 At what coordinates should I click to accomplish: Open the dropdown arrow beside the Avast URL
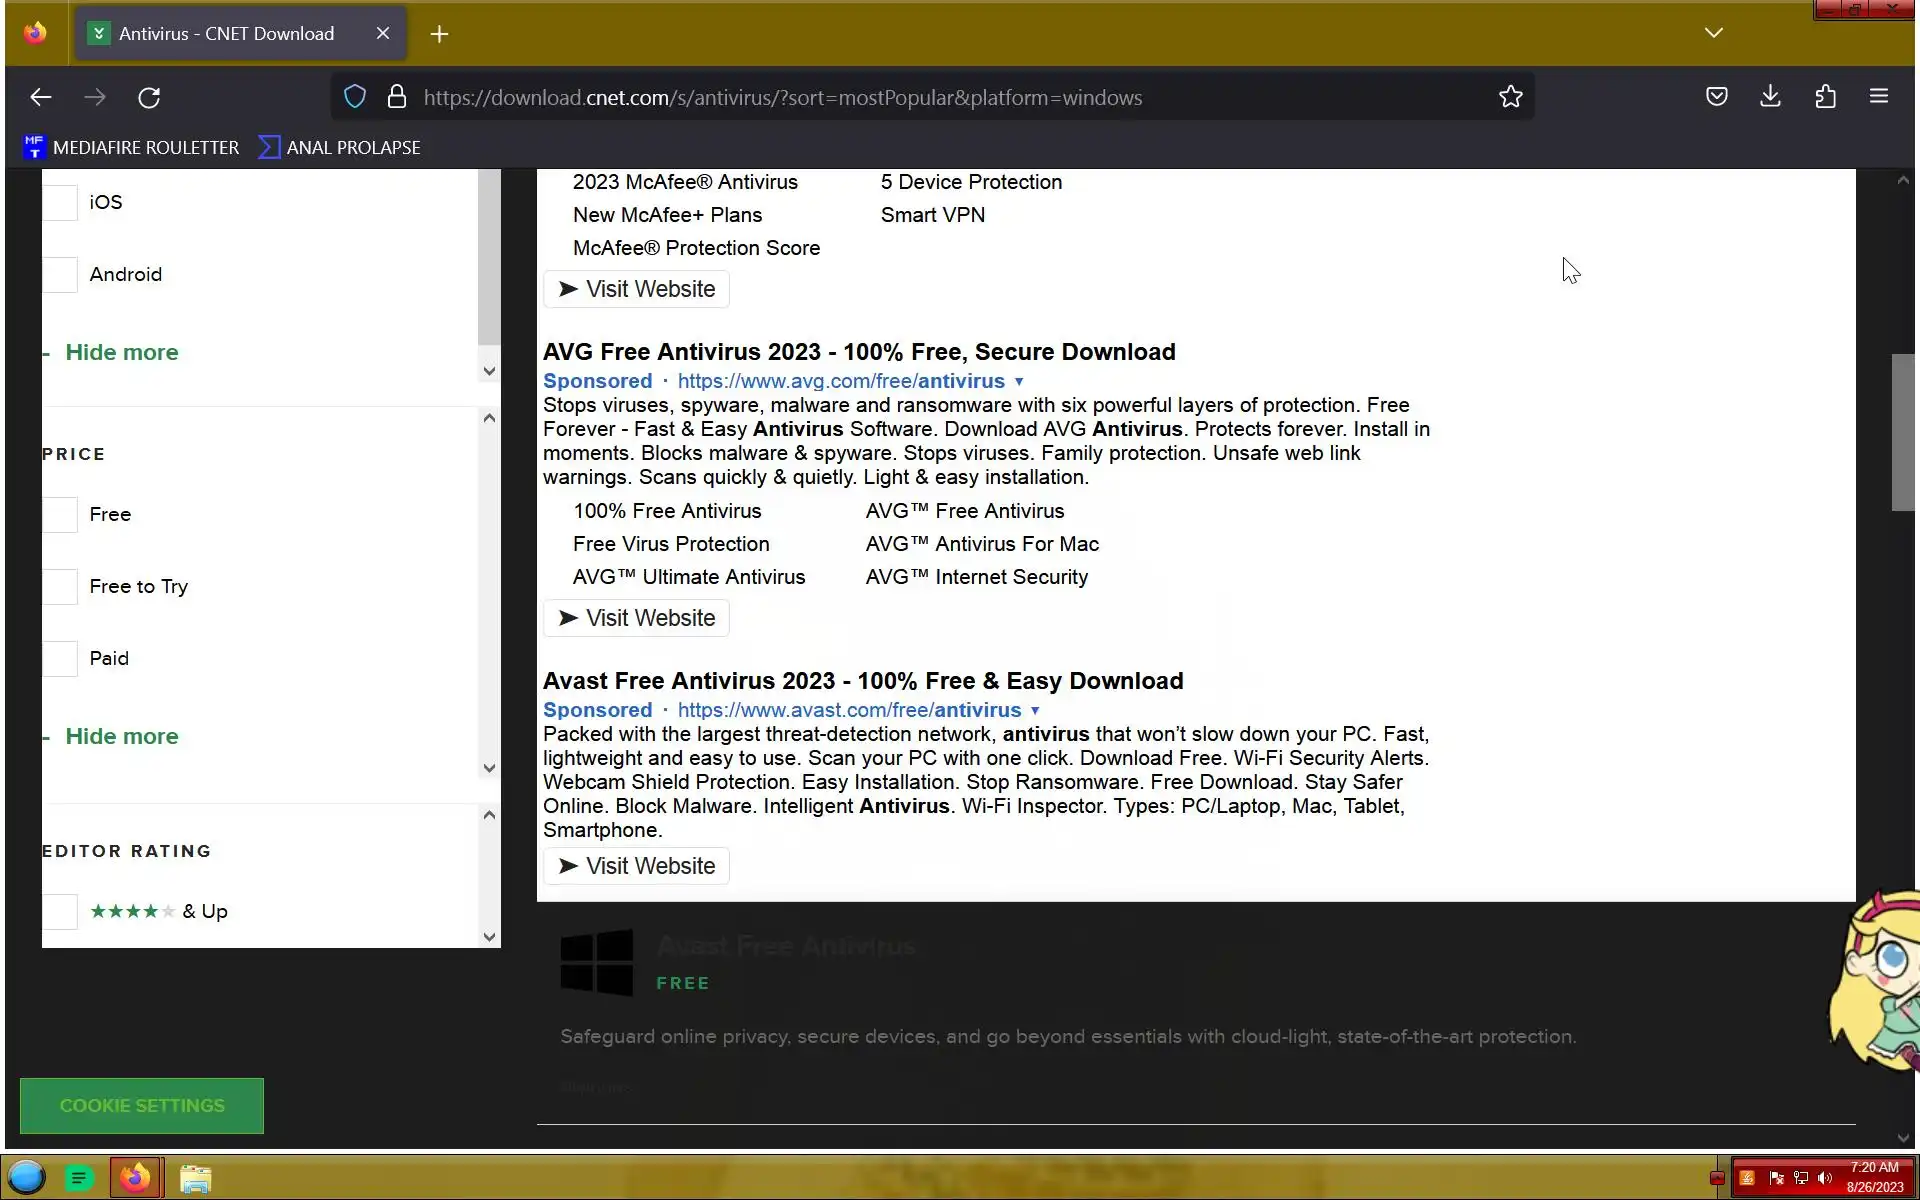tap(1035, 710)
